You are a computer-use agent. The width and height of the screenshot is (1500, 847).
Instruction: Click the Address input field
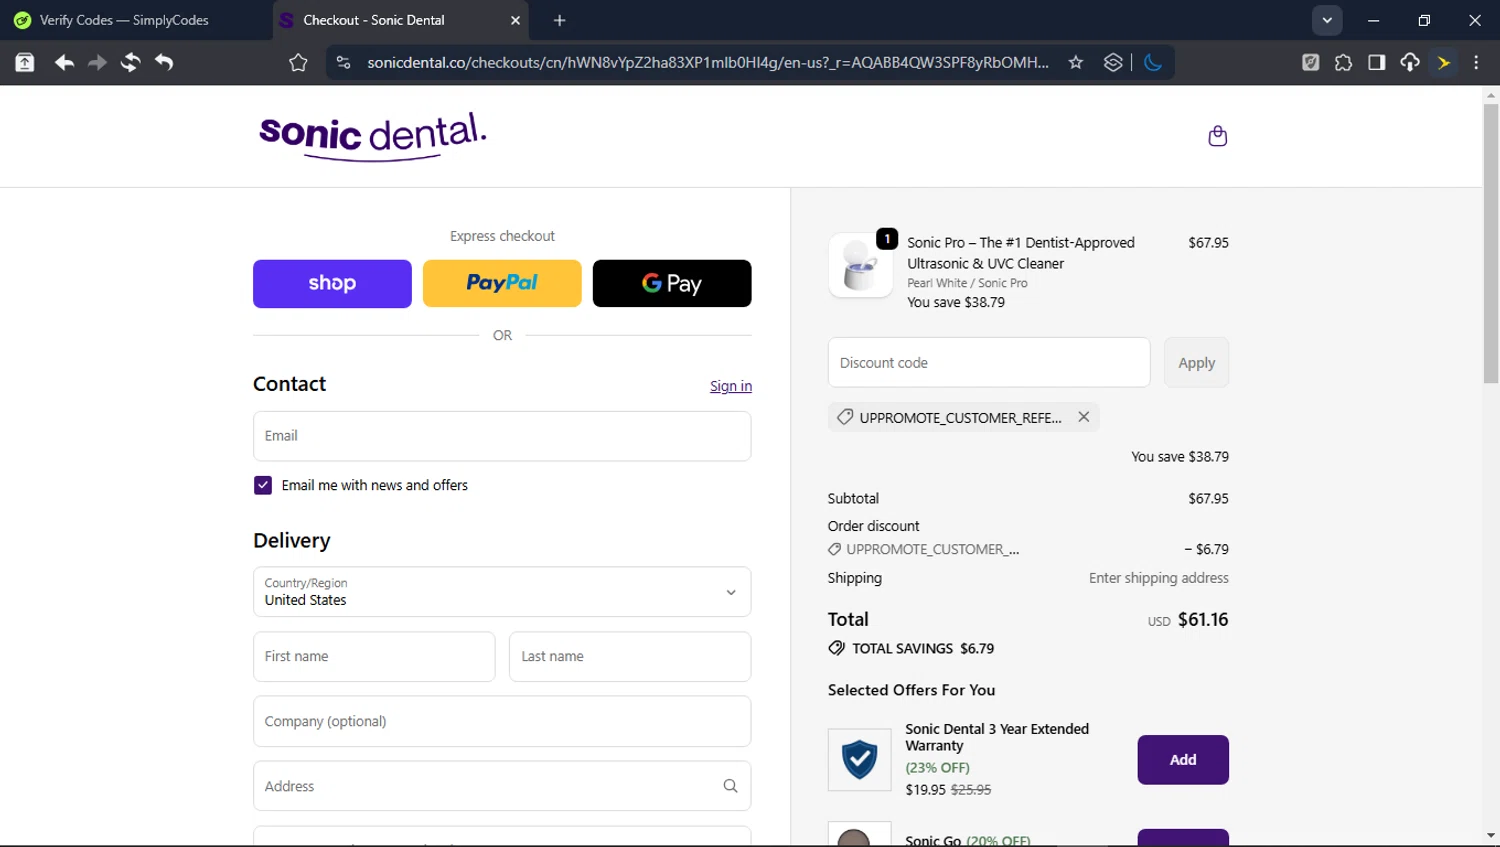502,786
